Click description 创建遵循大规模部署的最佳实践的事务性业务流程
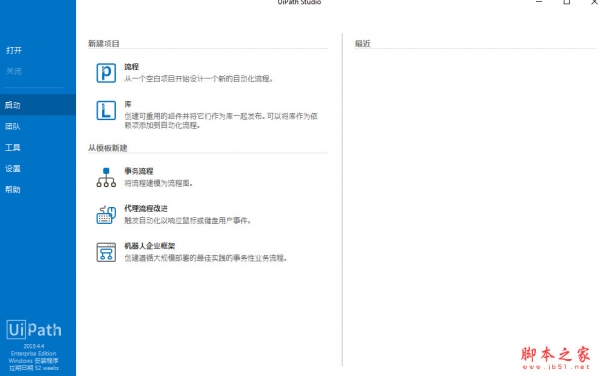 point(205,258)
